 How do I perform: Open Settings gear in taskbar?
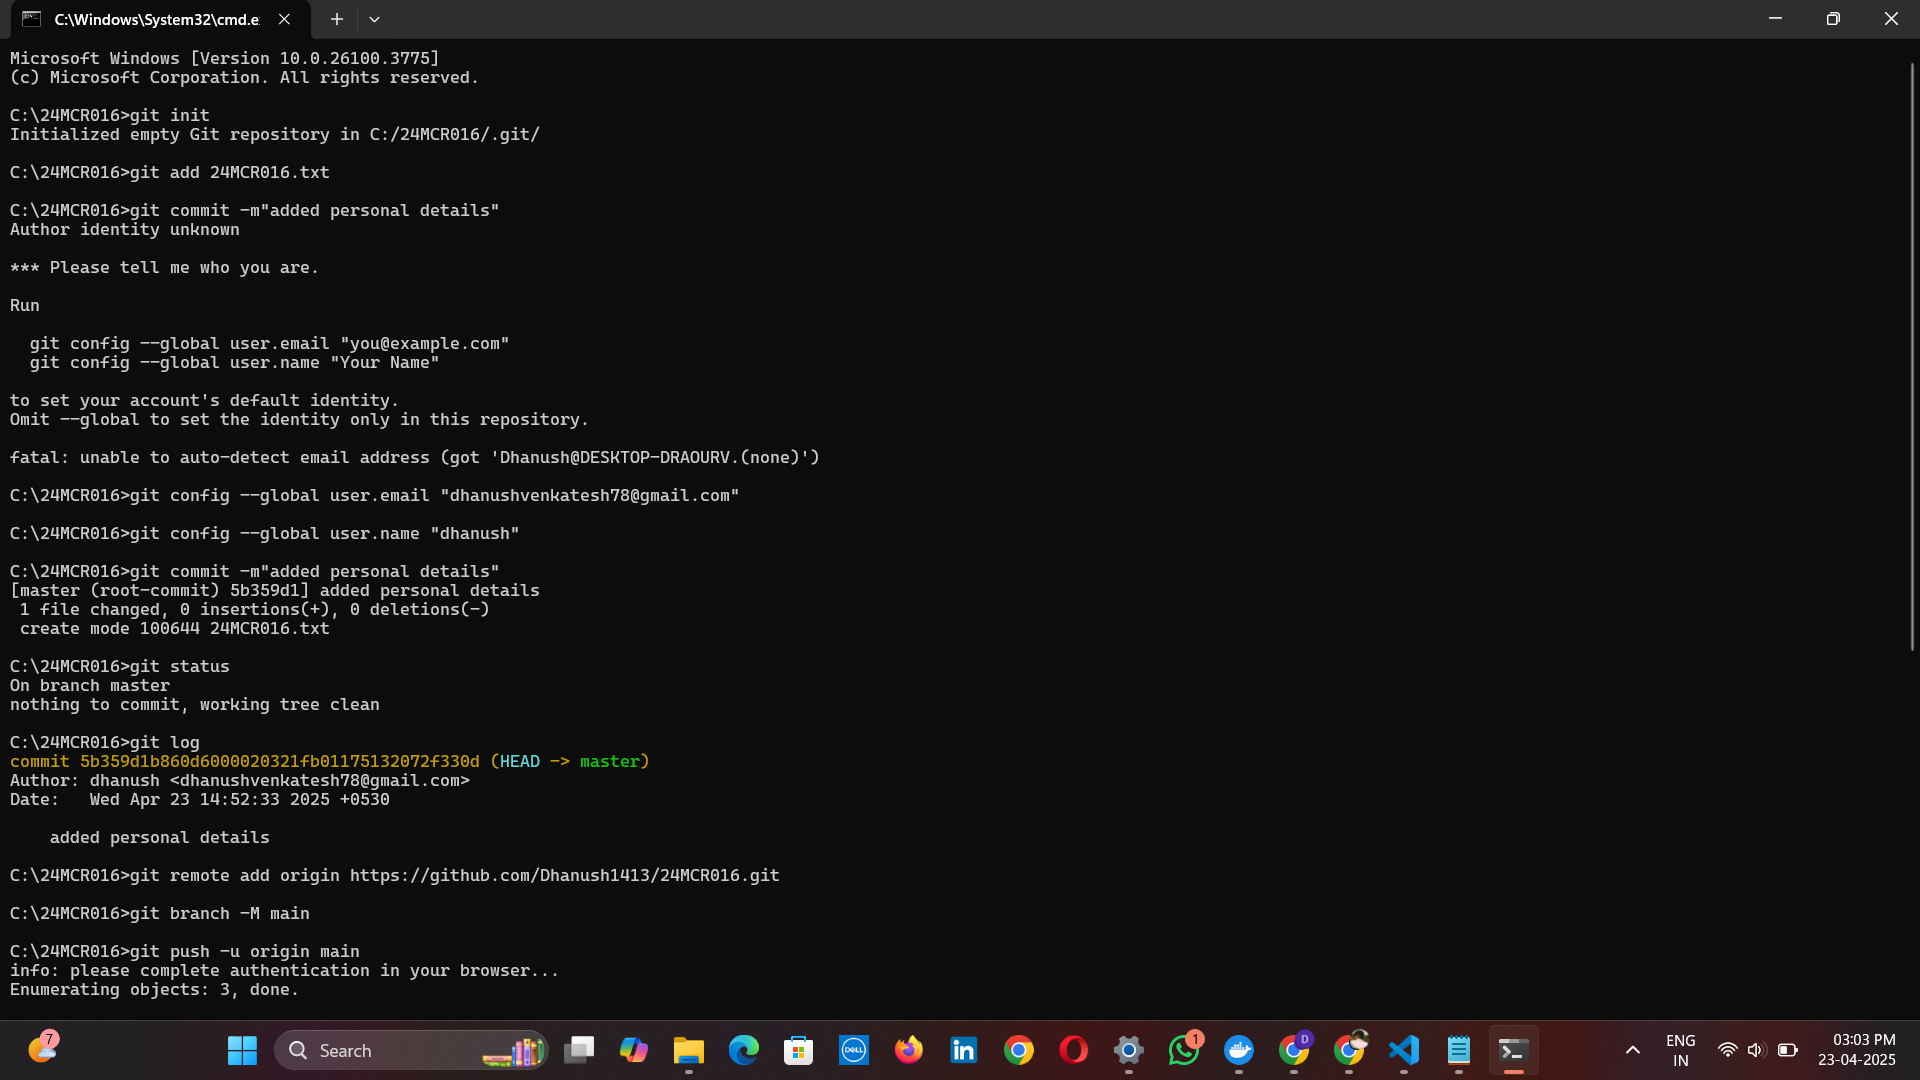pyautogui.click(x=1129, y=1050)
